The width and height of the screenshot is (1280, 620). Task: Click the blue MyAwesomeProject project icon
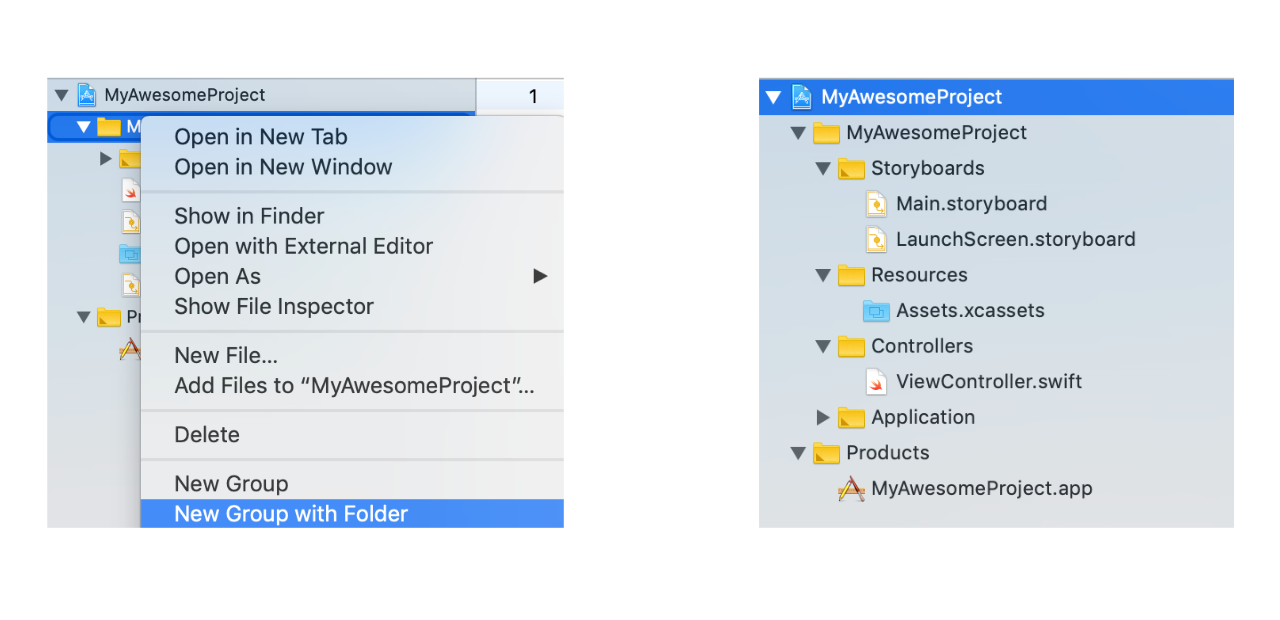coord(802,96)
